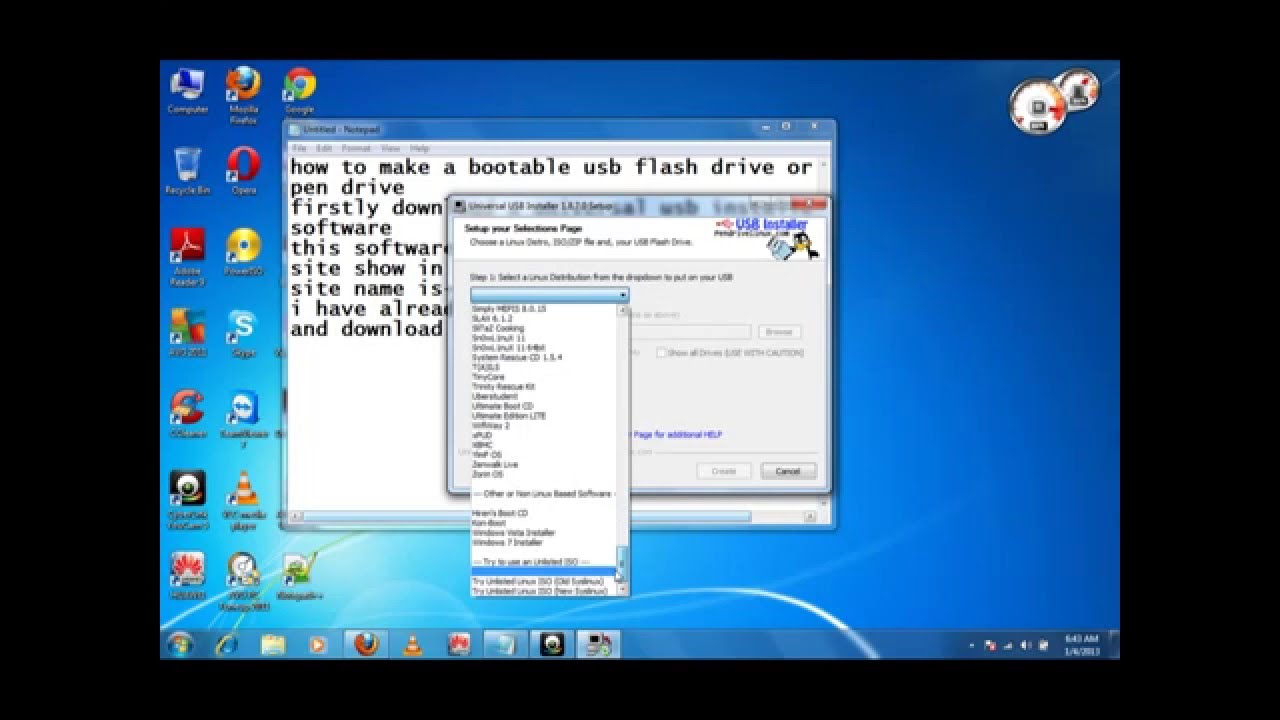Image resolution: width=1280 pixels, height=720 pixels.
Task: Open VLC from the taskbar
Action: 412,644
